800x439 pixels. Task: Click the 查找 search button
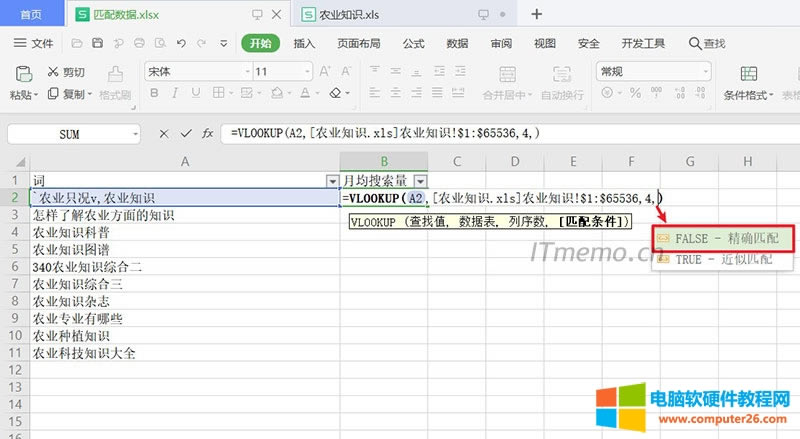(707, 43)
